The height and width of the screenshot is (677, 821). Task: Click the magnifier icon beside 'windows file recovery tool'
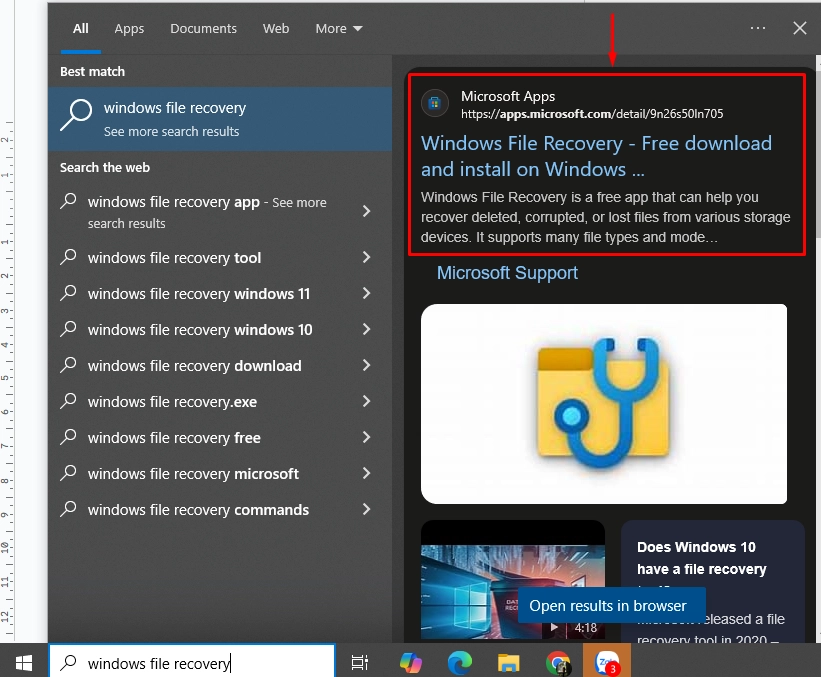(x=69, y=257)
